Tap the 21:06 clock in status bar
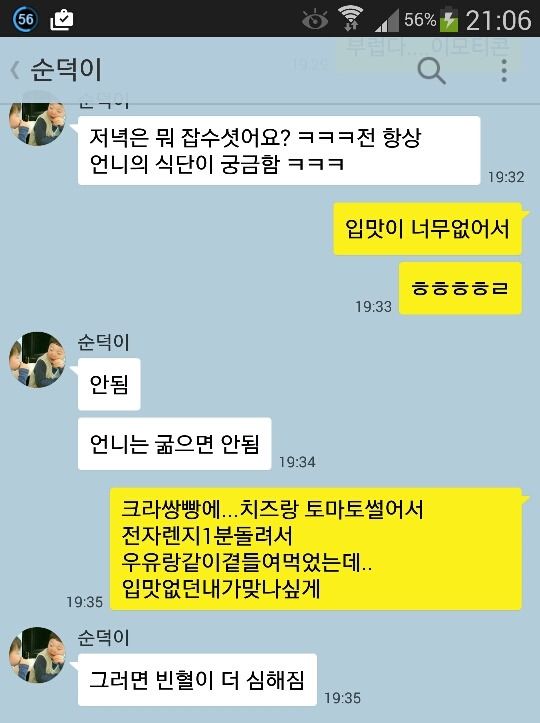This screenshot has height=723, width=540. [x=498, y=20]
